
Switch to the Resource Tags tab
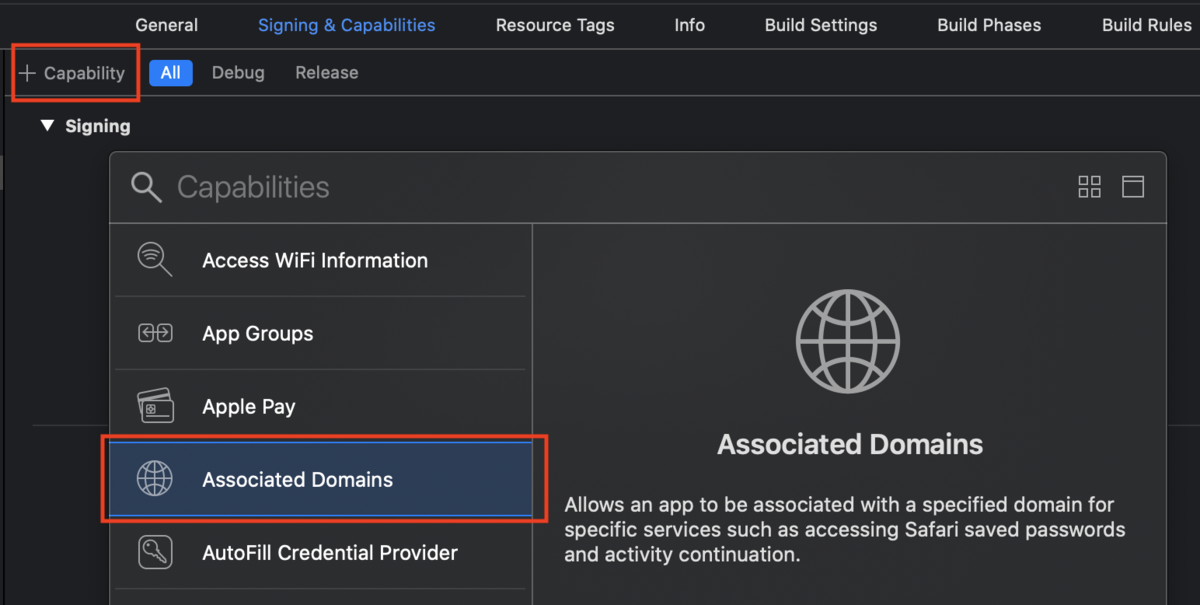pyautogui.click(x=555, y=25)
